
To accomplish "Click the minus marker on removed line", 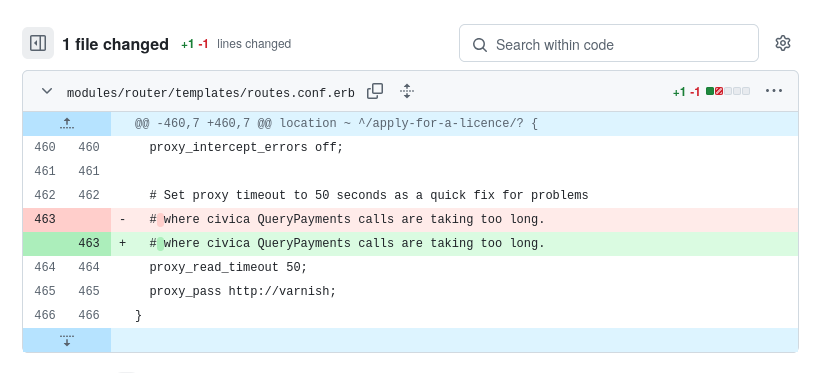I will click(x=123, y=219).
